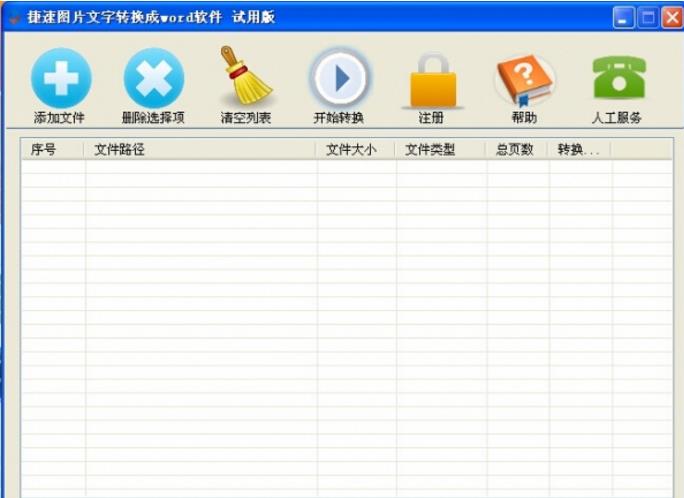Sort by the 文件路径 column header
Screen dimensions: 684x498
click(199, 150)
